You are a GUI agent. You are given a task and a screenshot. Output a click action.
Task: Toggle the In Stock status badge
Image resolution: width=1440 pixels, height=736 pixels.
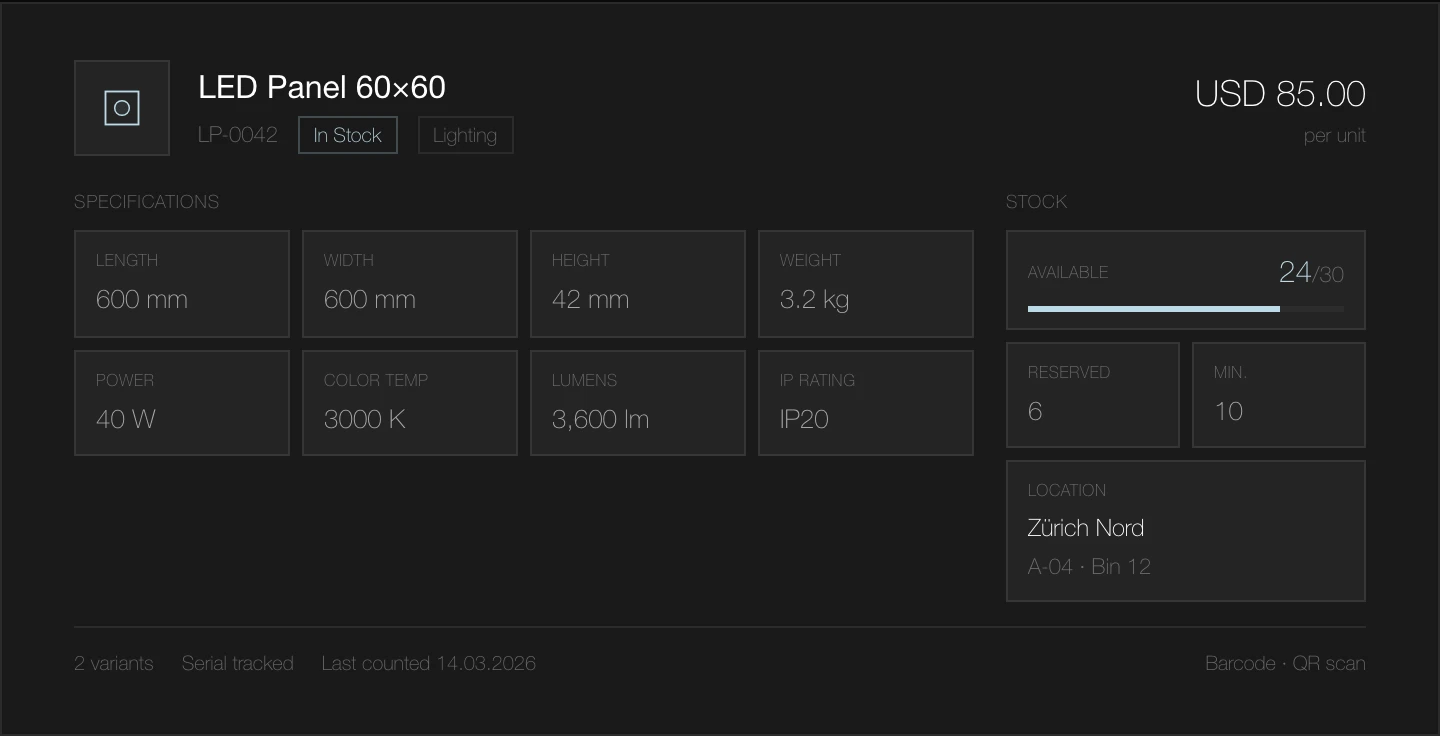pyautogui.click(x=347, y=134)
